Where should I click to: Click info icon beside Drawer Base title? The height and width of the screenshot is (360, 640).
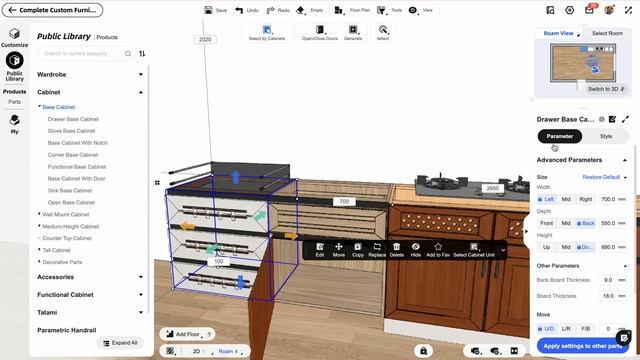pos(601,119)
